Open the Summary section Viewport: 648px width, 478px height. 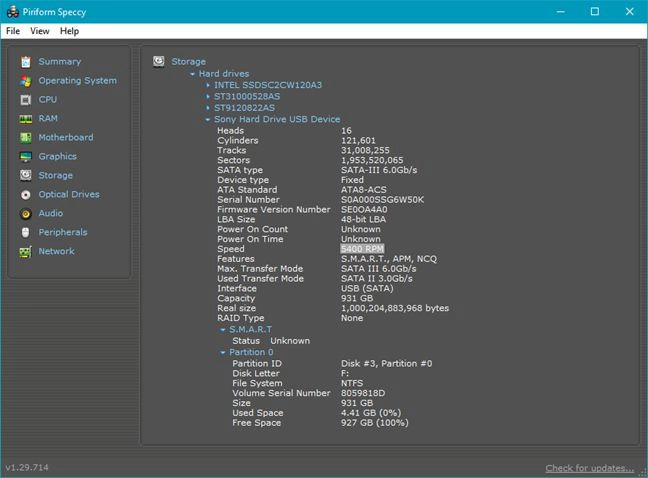tap(60, 62)
